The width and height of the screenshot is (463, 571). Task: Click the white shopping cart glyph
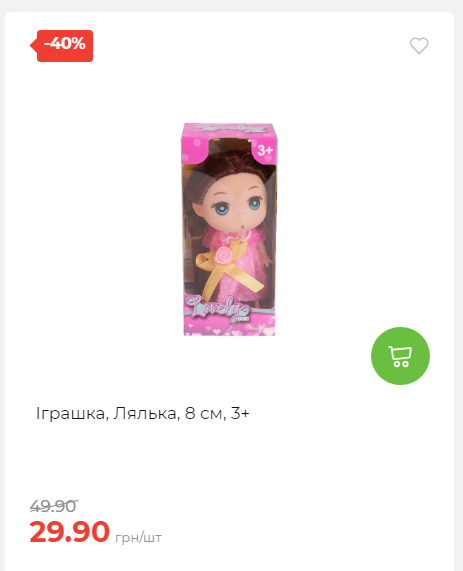click(400, 356)
